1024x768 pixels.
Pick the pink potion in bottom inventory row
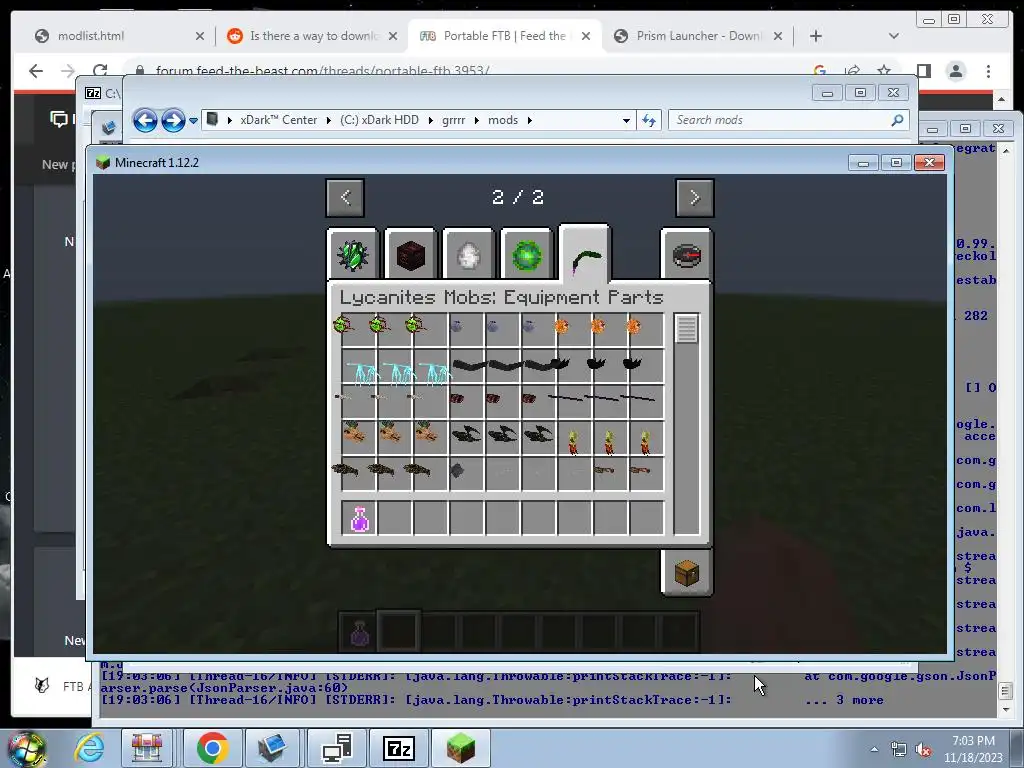coord(359,519)
